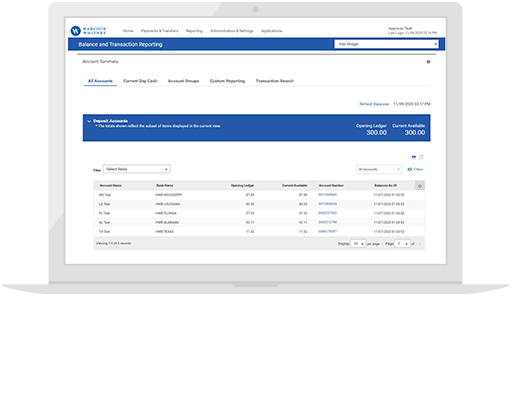The height and width of the screenshot is (400, 512).
Task: Sort by Balances As Of column header
Action: (x=386, y=185)
